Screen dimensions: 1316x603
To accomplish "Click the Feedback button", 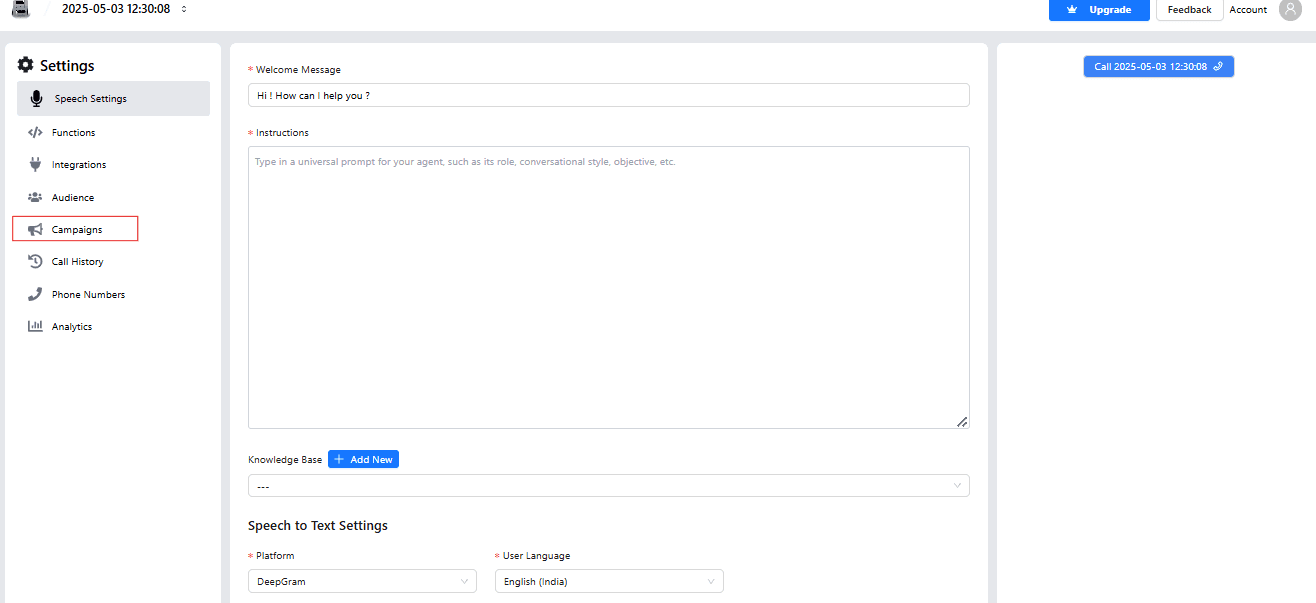I will (x=1189, y=10).
